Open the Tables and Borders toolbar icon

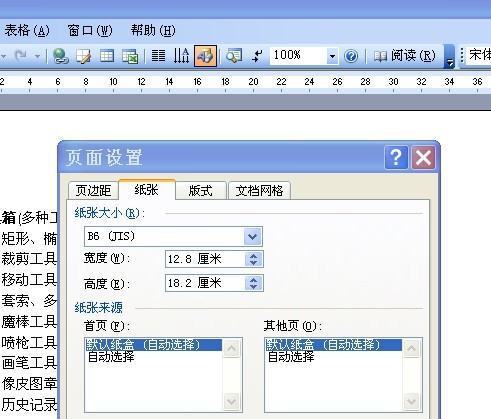point(83,56)
